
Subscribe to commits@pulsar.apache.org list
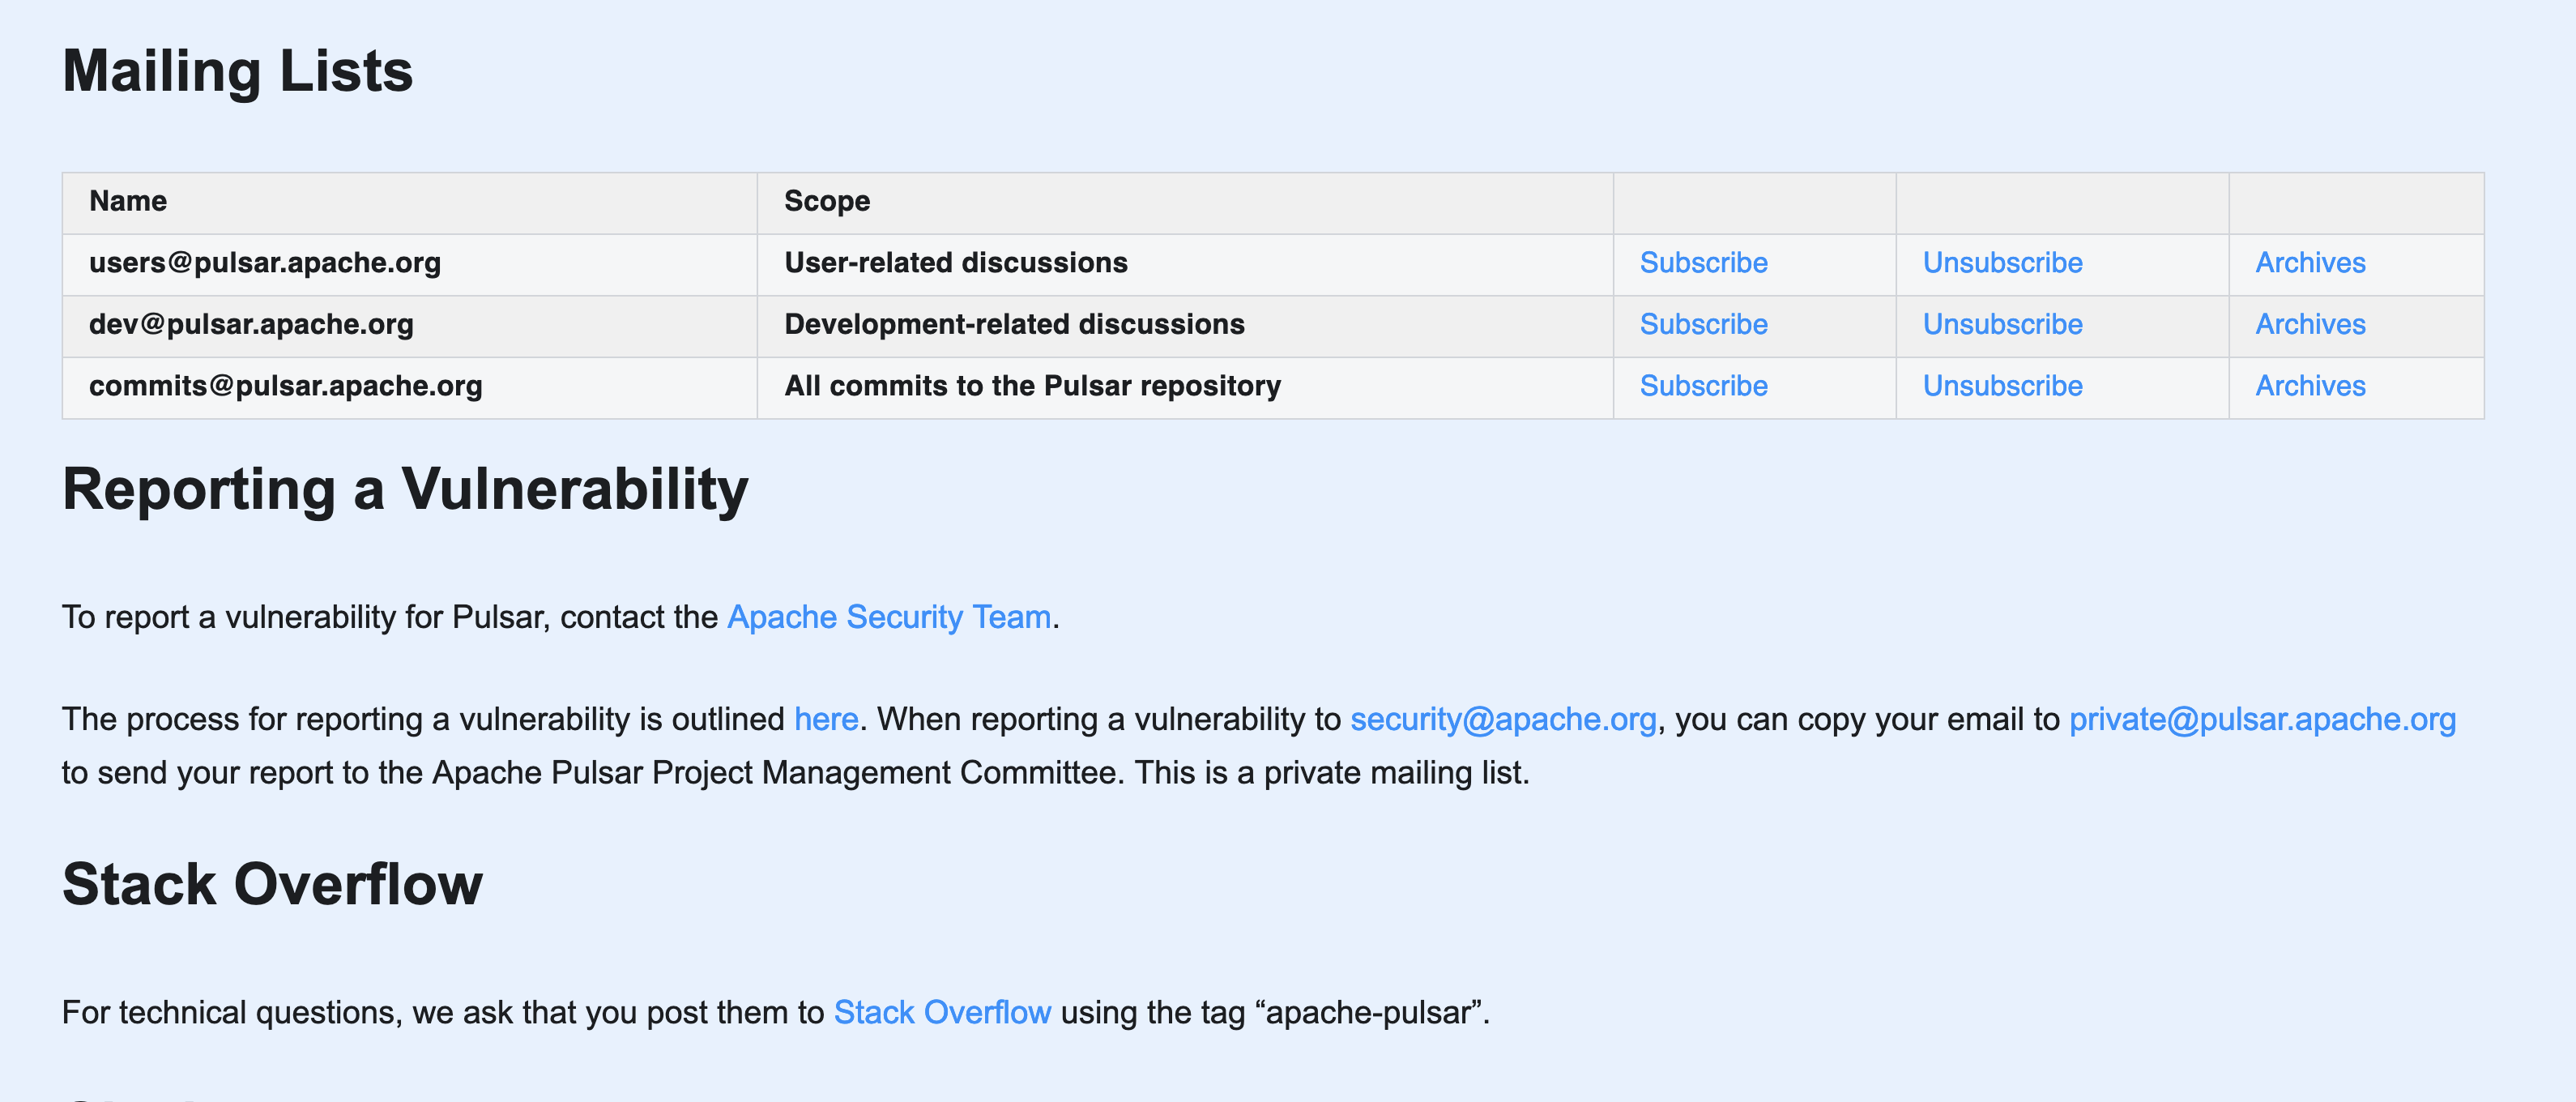tap(1703, 386)
